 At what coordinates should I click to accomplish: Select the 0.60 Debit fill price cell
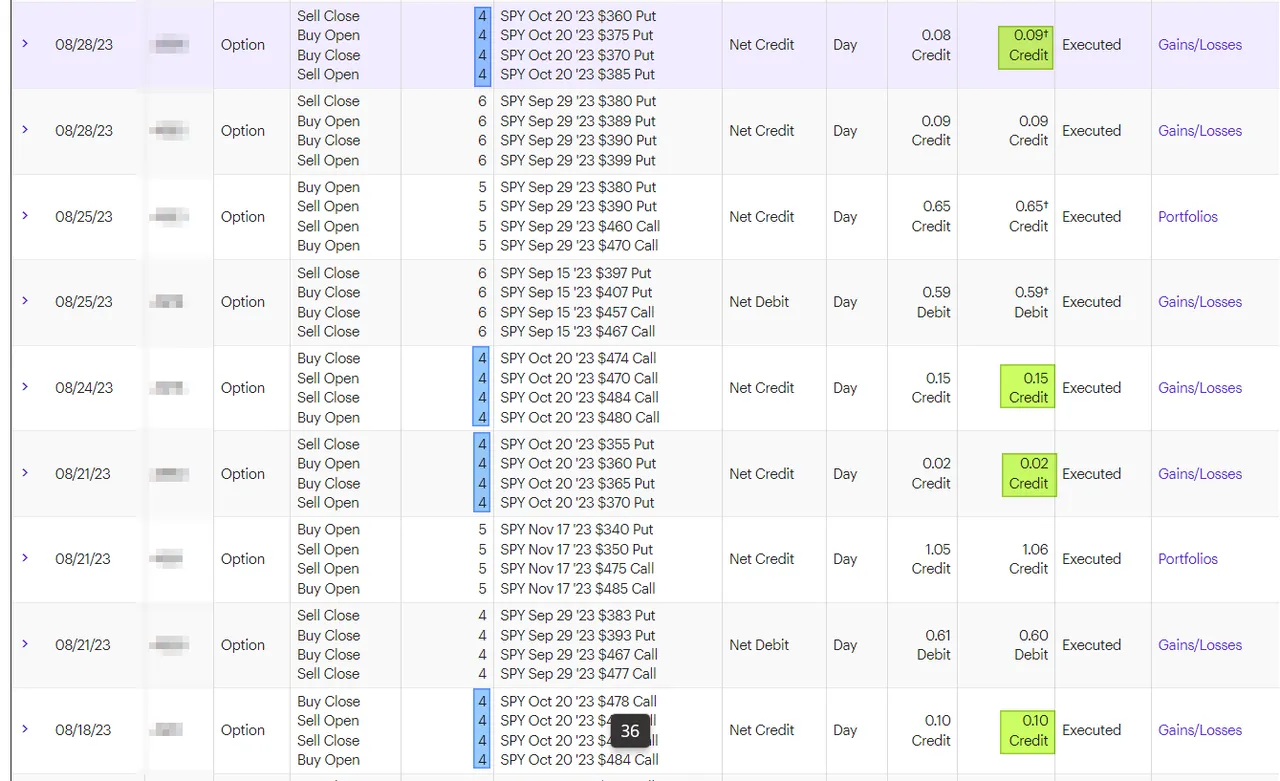1031,645
